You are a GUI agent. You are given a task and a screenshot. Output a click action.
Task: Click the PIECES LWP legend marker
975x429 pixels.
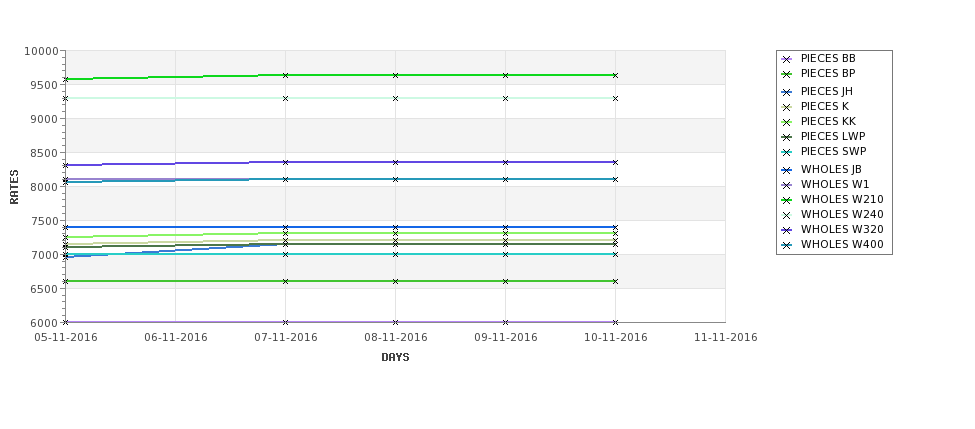pos(787,137)
